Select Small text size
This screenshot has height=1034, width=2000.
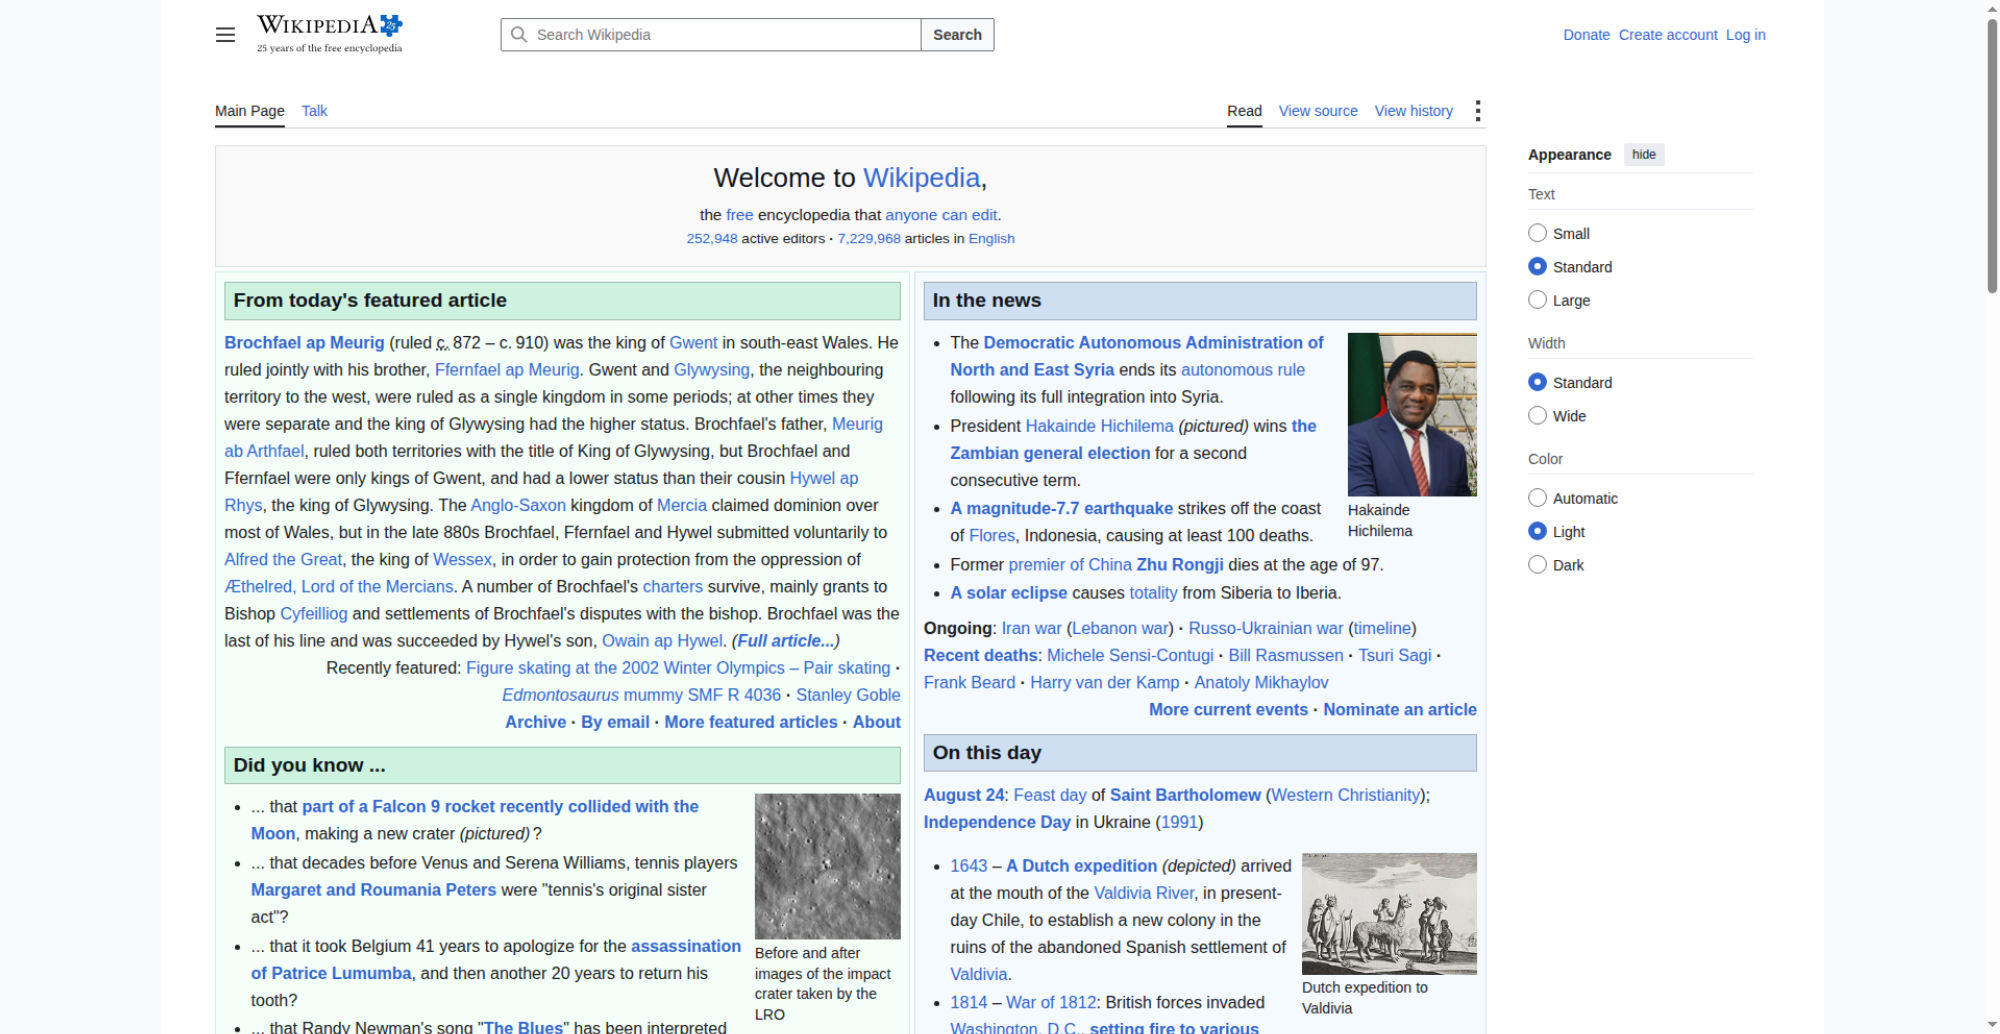point(1537,233)
